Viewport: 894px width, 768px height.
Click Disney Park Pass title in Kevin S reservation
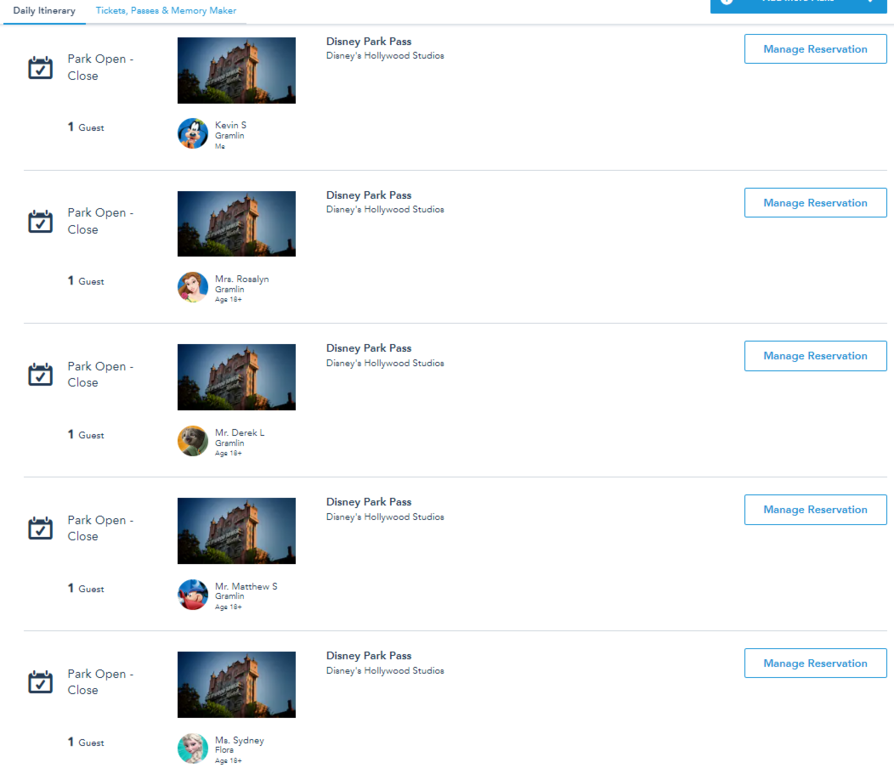click(368, 42)
